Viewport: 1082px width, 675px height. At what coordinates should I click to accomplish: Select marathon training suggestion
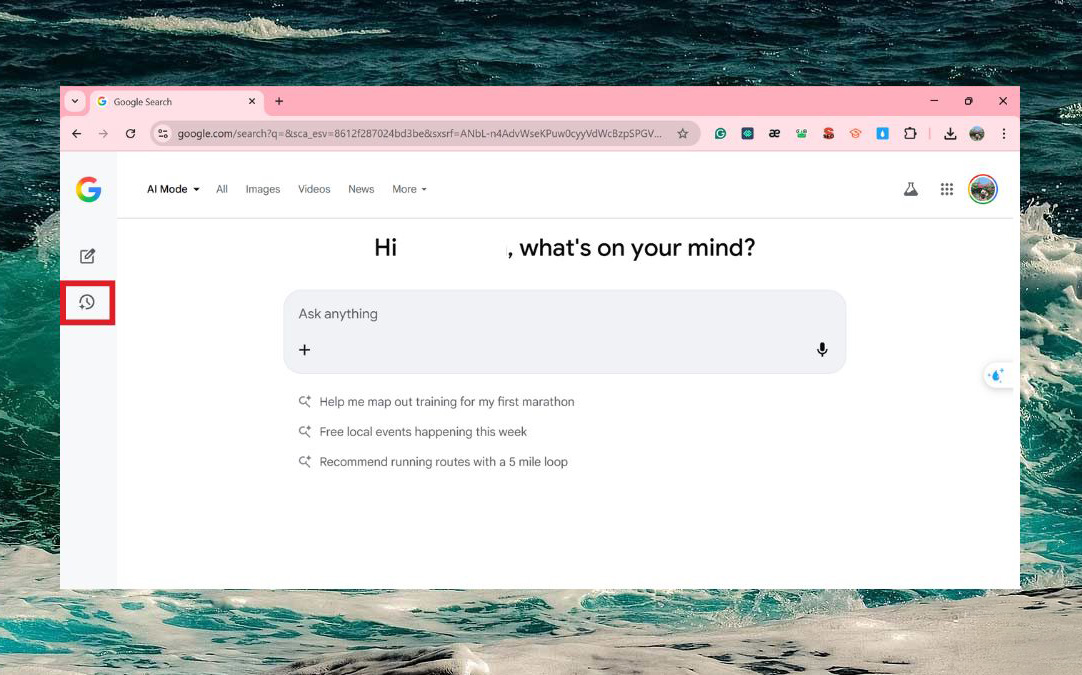tap(446, 402)
